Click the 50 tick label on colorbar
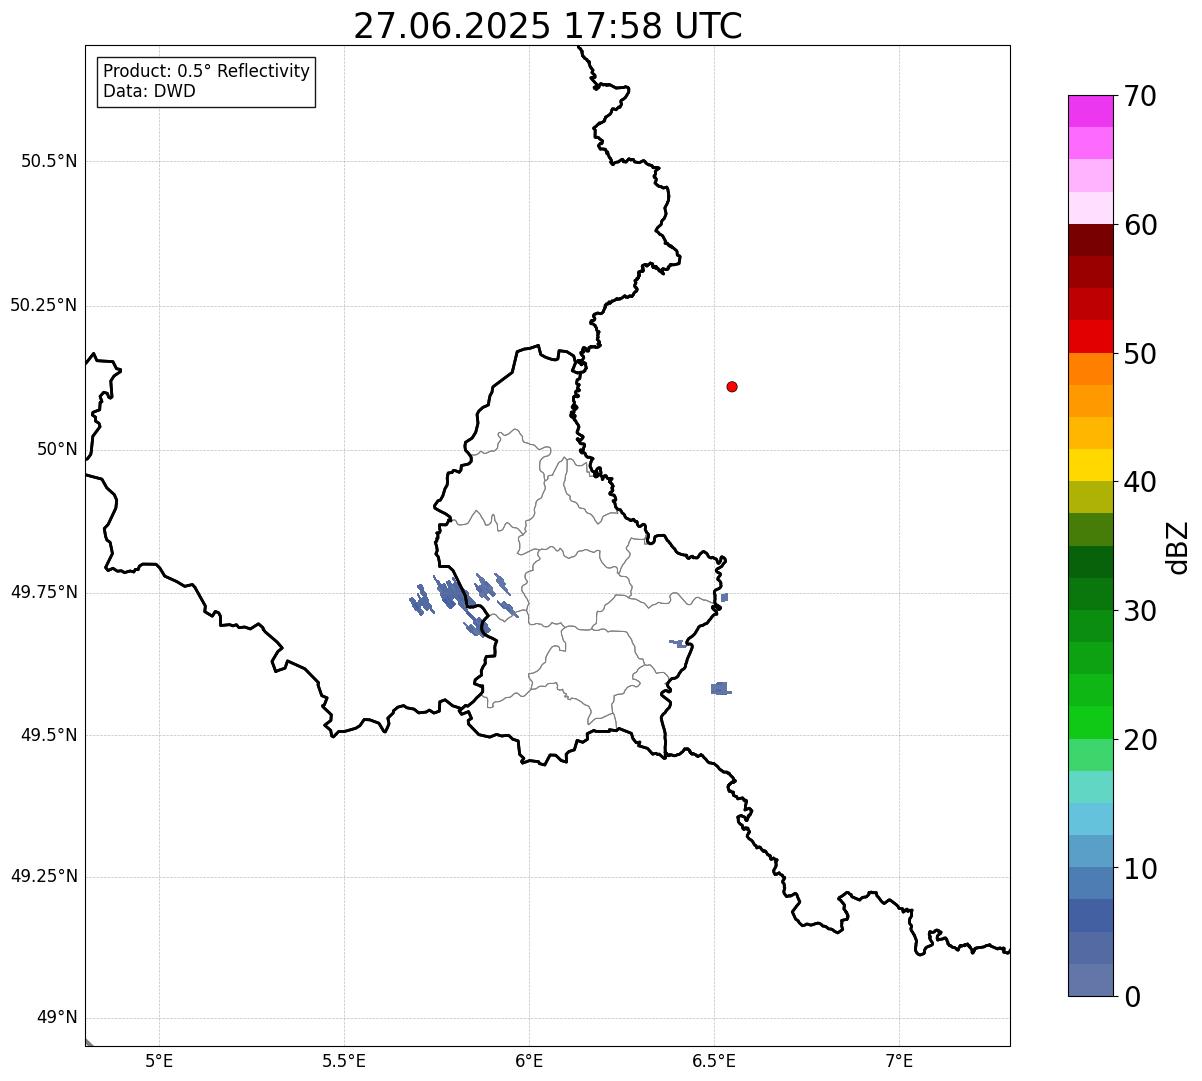Viewport: 1202px width, 1081px height. click(1140, 354)
